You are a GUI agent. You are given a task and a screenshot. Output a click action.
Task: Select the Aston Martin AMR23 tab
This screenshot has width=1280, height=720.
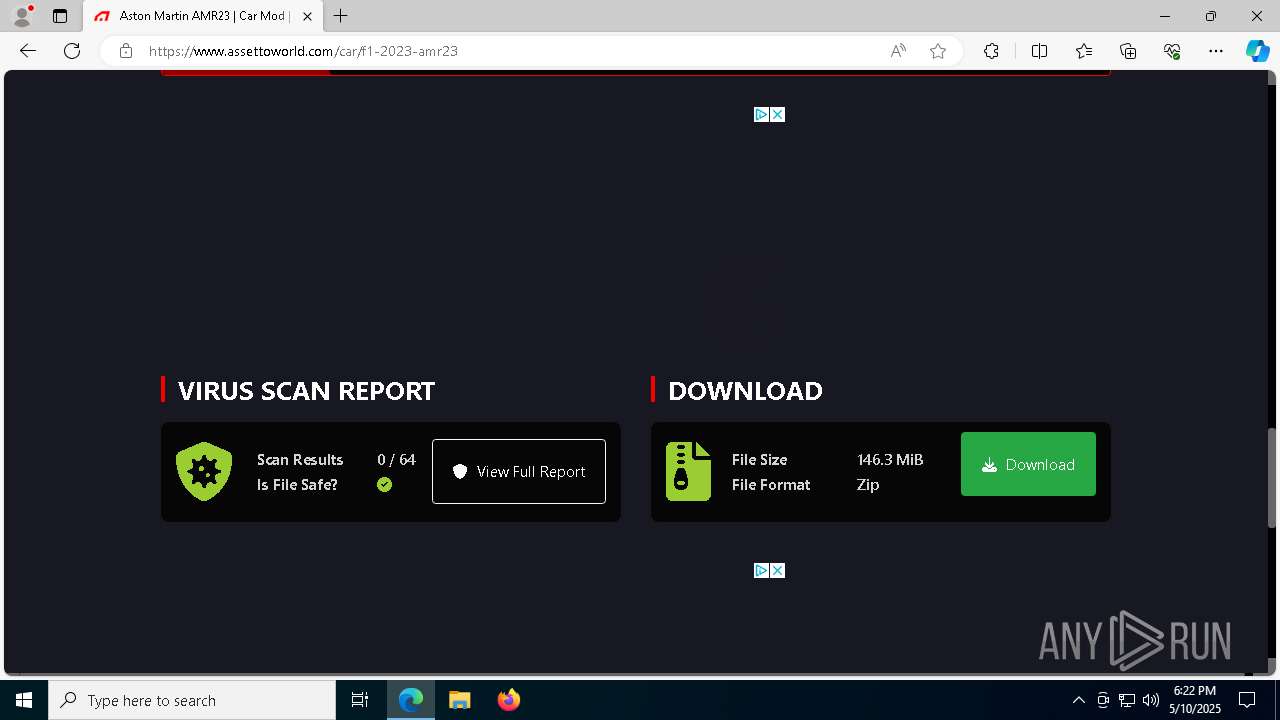pos(203,16)
